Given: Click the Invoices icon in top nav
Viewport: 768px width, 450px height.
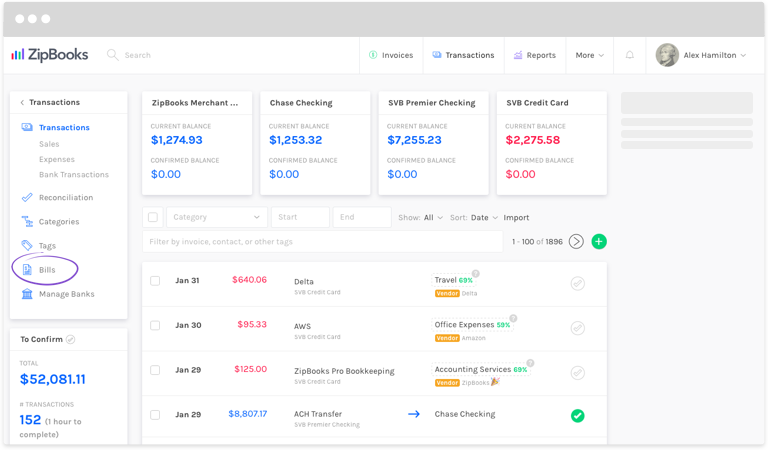Looking at the screenshot, I should (x=373, y=55).
